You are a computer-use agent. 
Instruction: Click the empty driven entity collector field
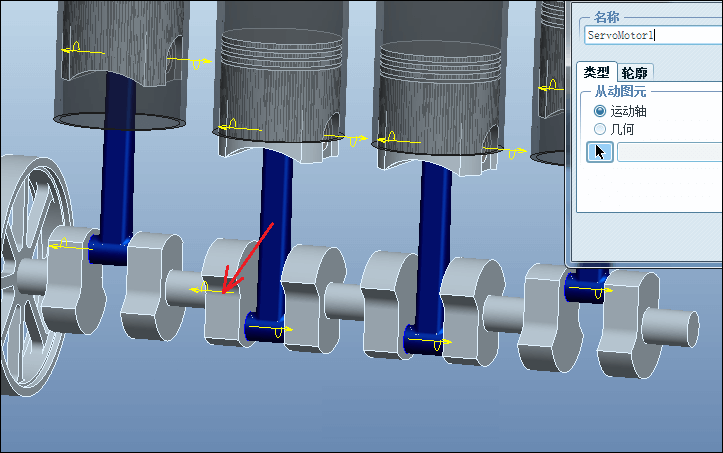[670, 152]
